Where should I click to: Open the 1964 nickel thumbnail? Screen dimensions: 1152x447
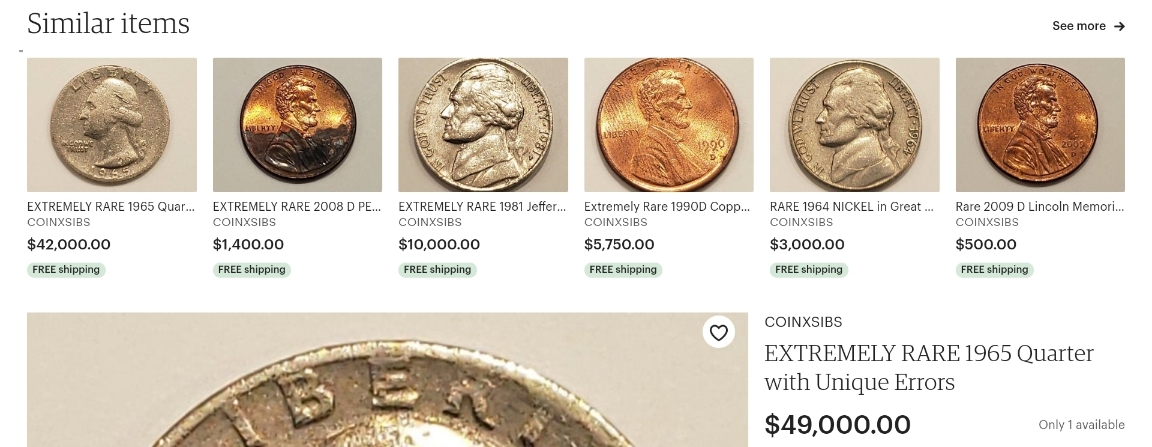pos(854,125)
